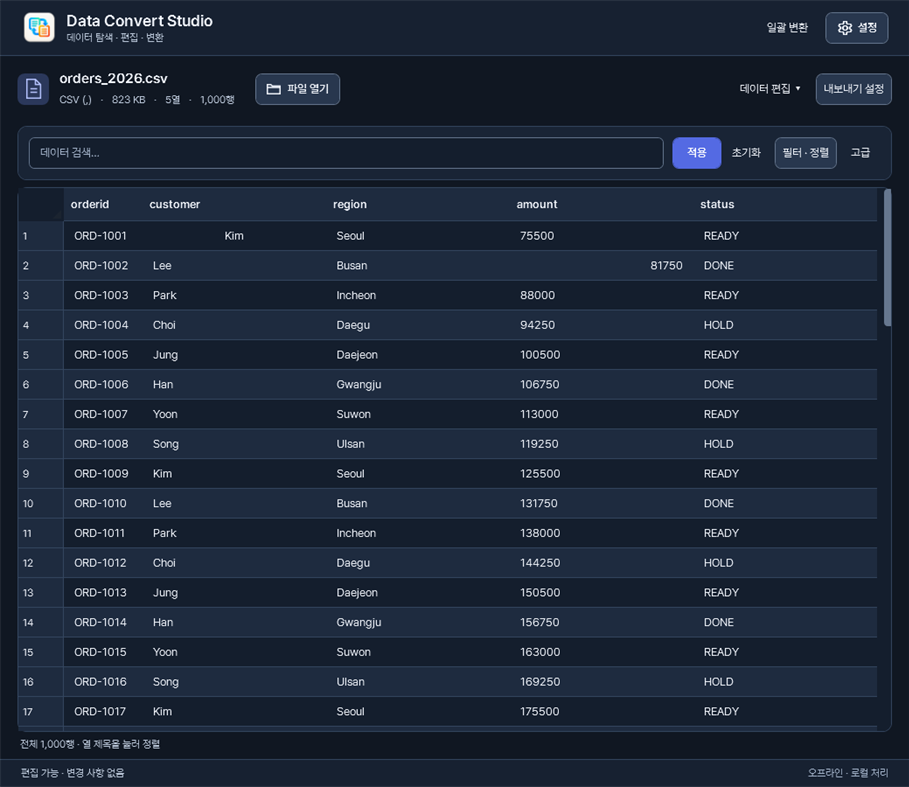Click the 오프라인 · 로컬 처리 status text
The width and height of the screenshot is (909, 787).
pyautogui.click(x=848, y=773)
